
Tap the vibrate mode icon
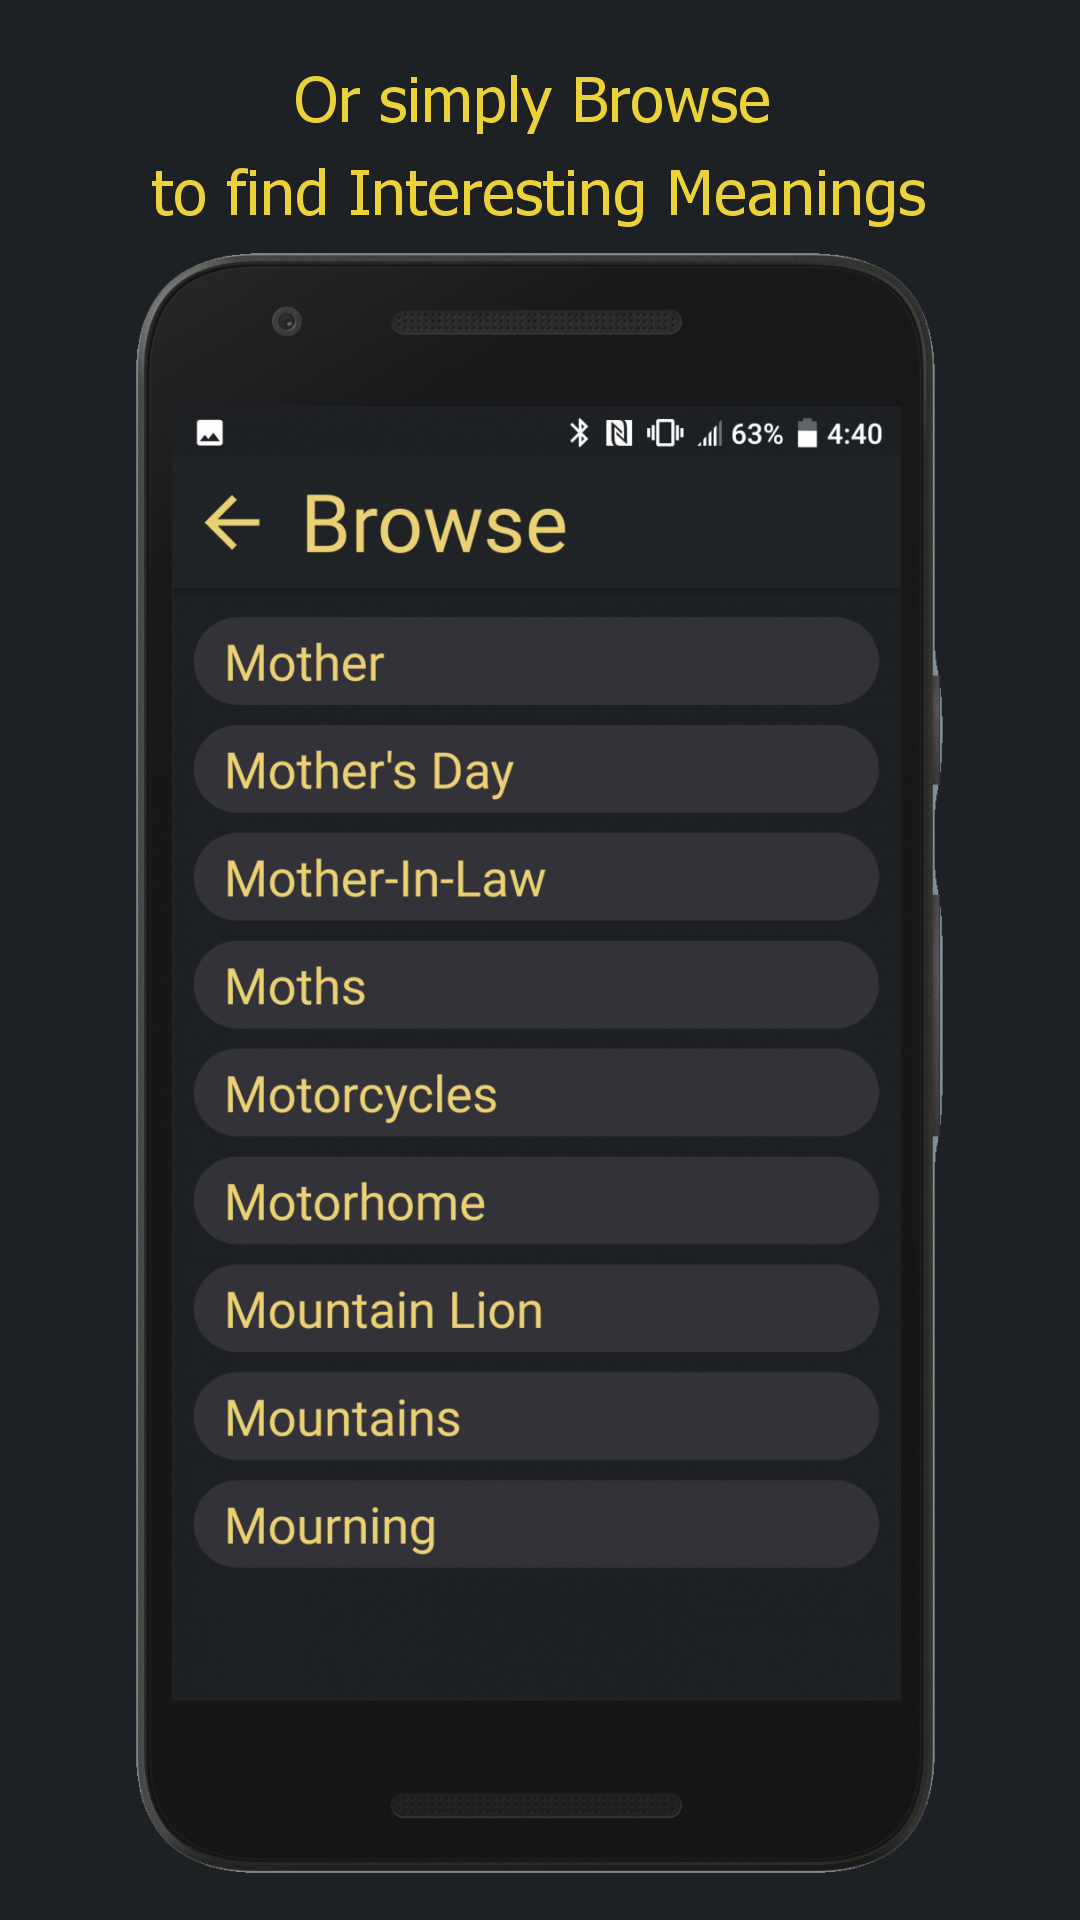pyautogui.click(x=665, y=433)
